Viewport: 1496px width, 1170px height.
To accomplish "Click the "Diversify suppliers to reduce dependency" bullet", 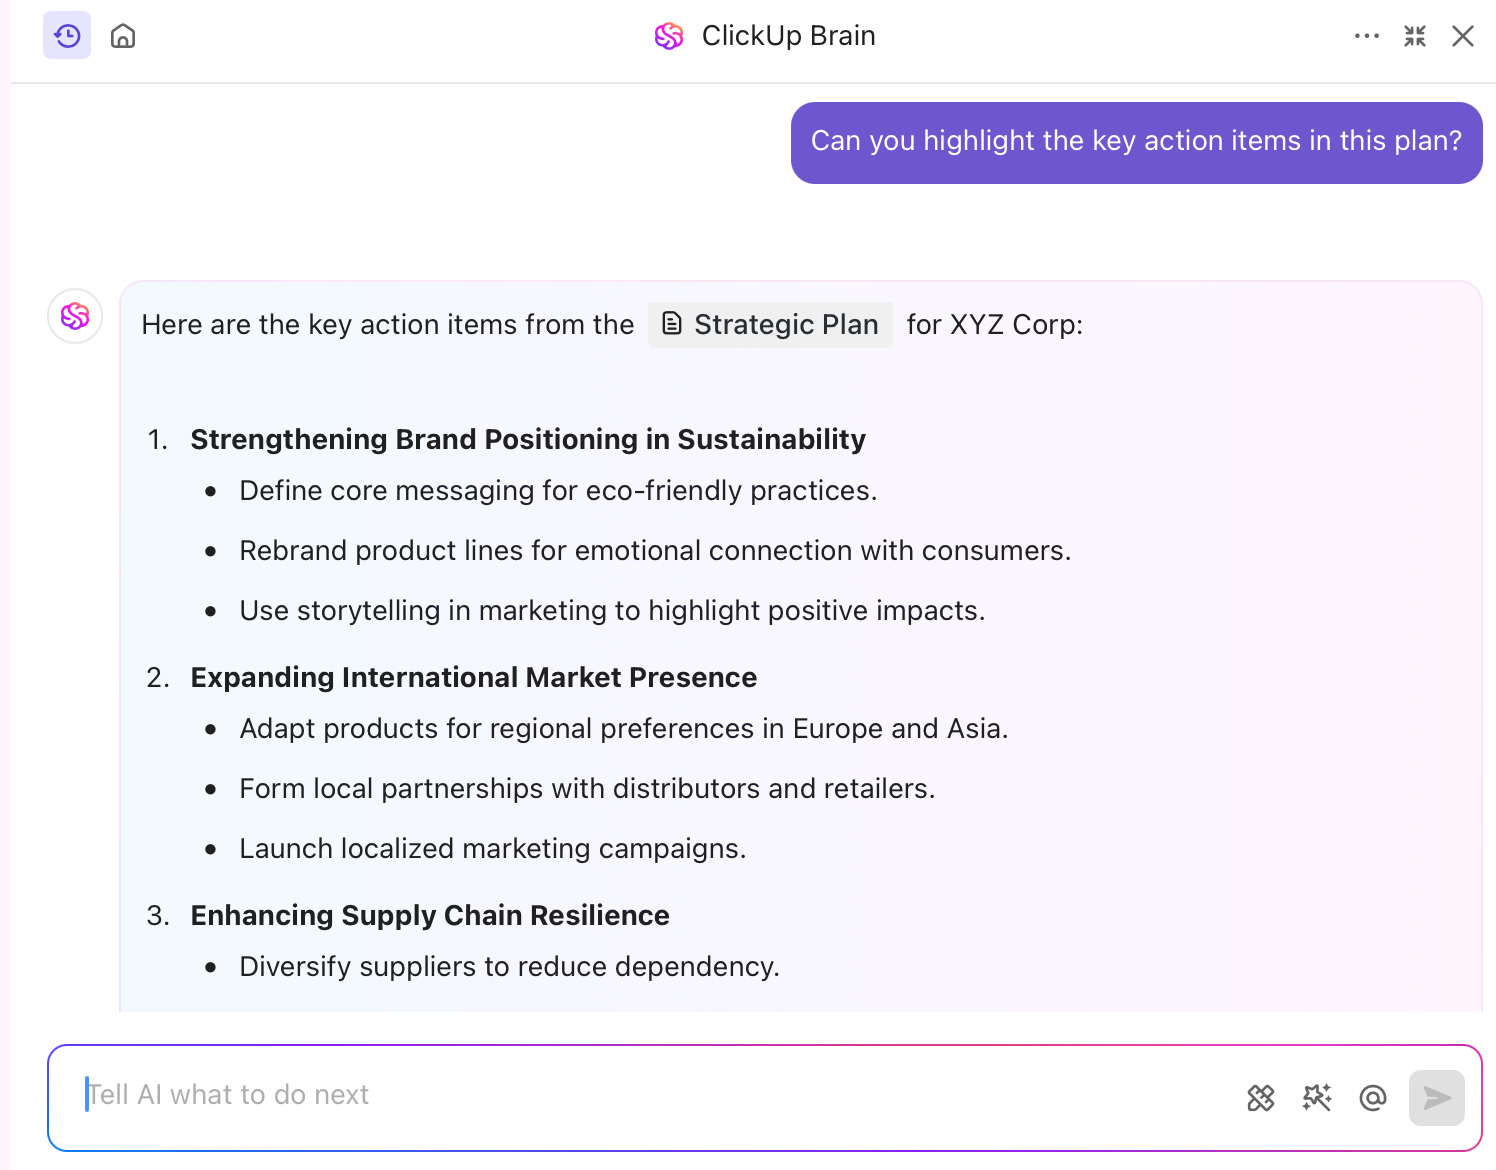I will tap(509, 967).
